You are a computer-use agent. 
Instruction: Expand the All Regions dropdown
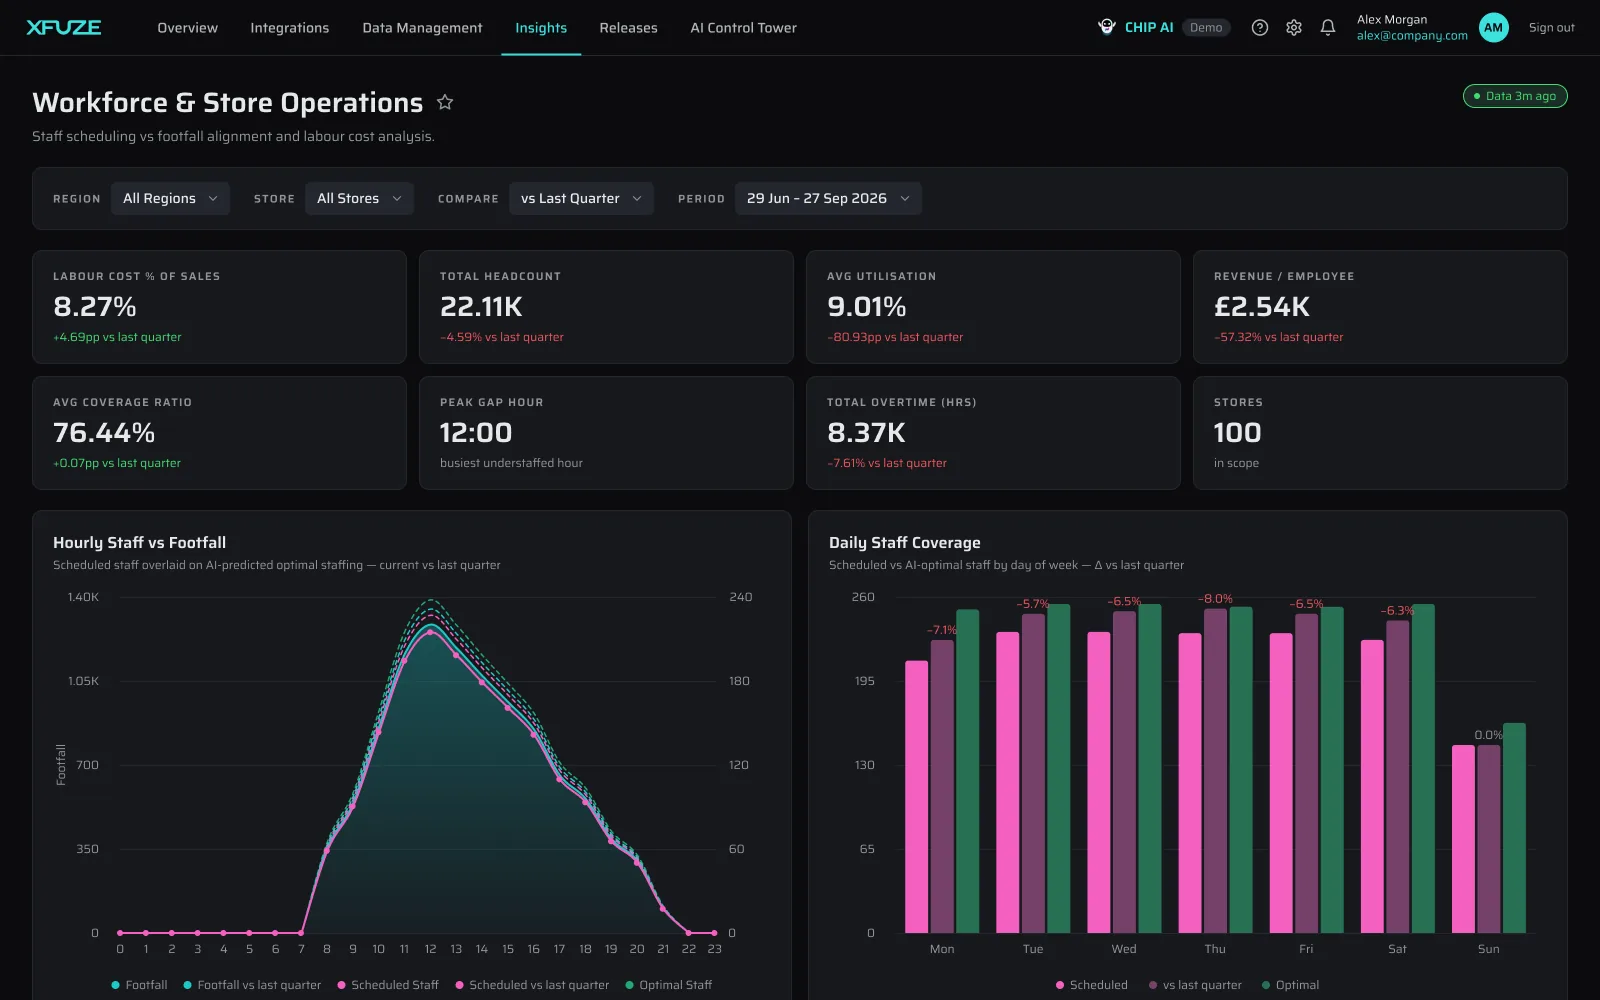tap(170, 198)
